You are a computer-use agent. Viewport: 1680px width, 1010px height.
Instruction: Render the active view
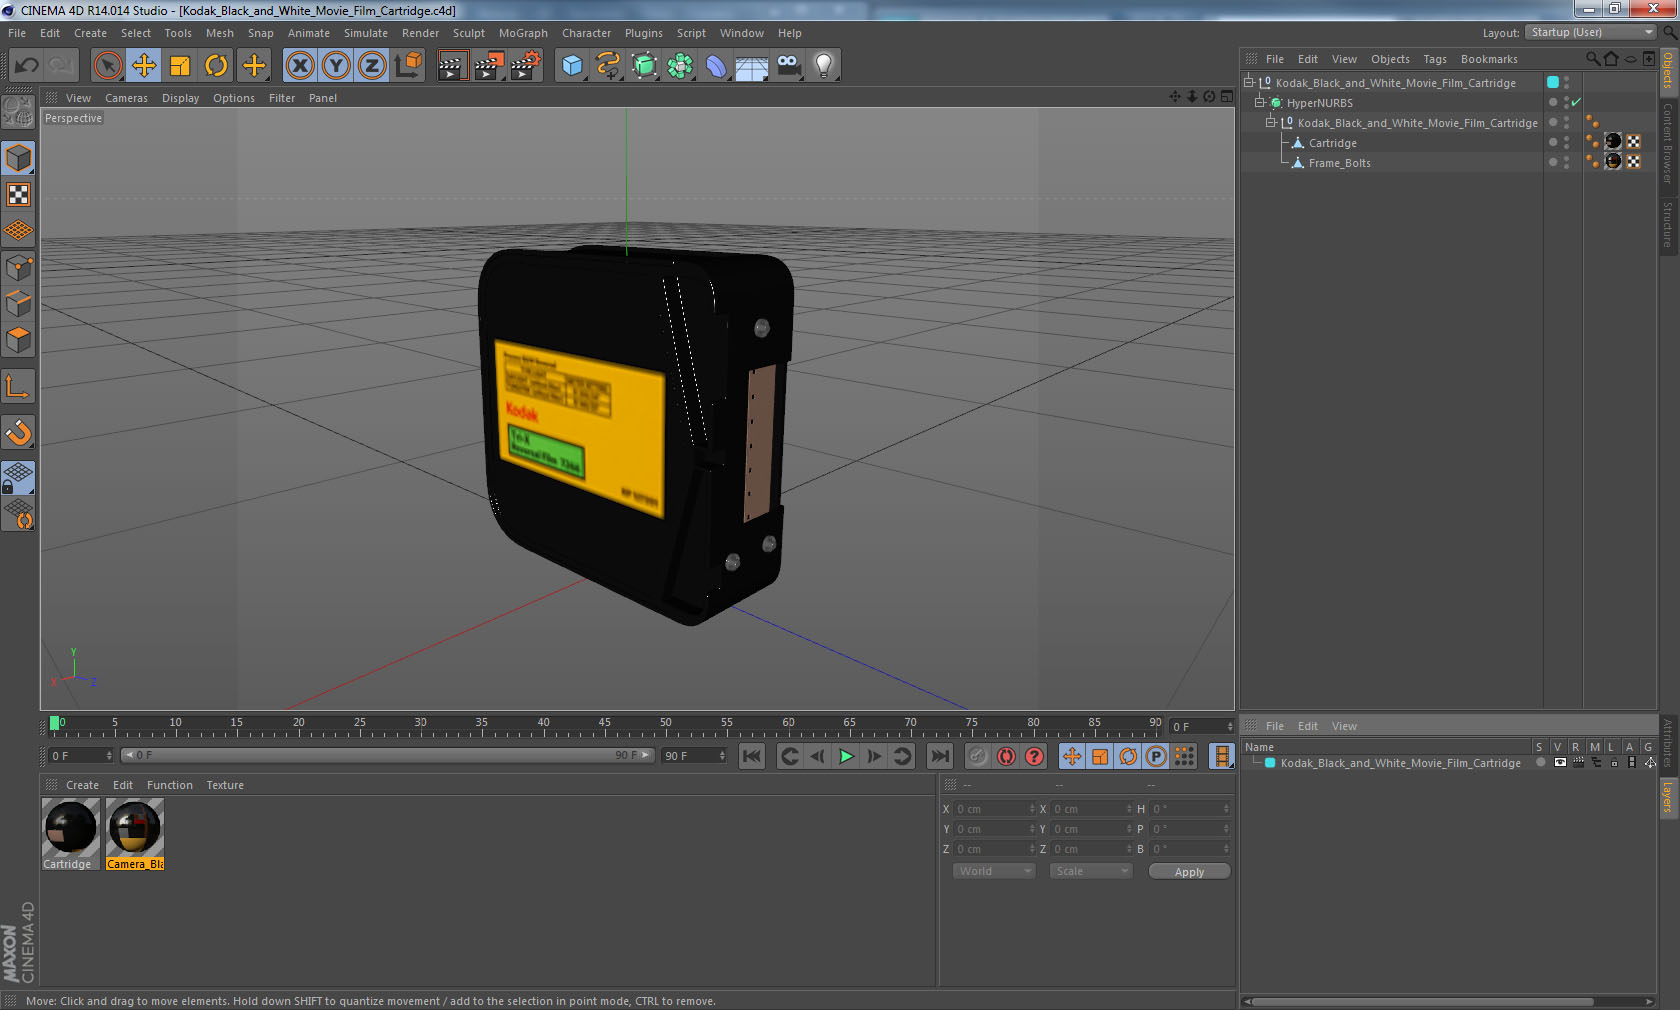pos(452,66)
